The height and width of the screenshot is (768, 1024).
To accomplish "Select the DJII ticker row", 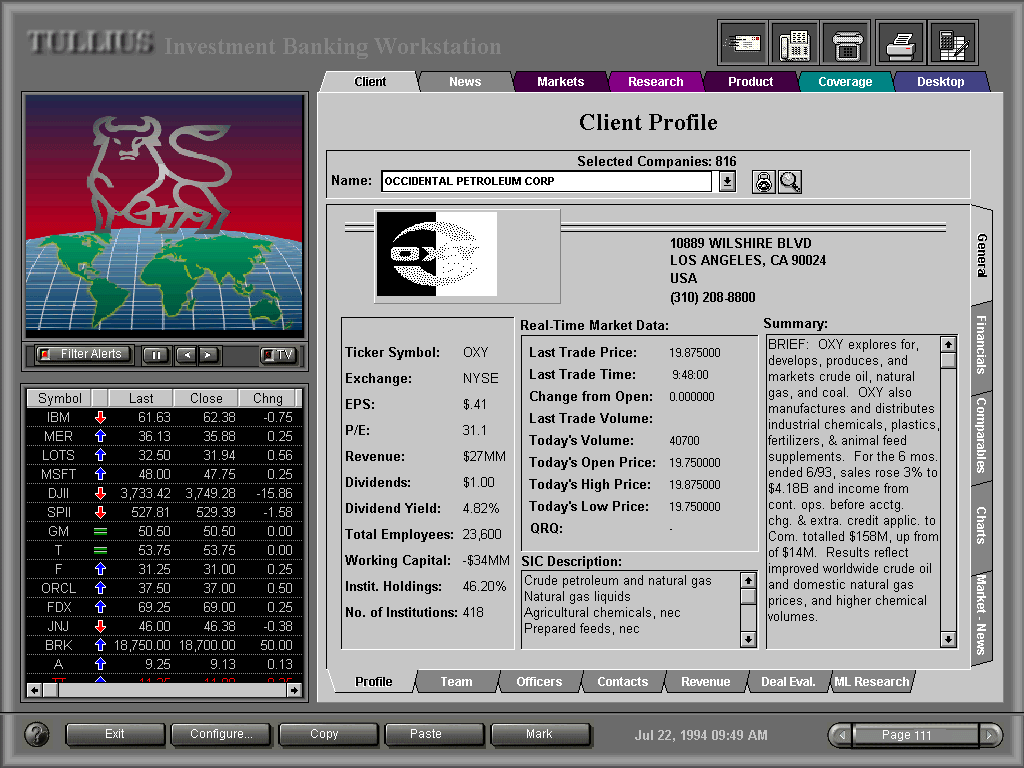I will [165, 493].
